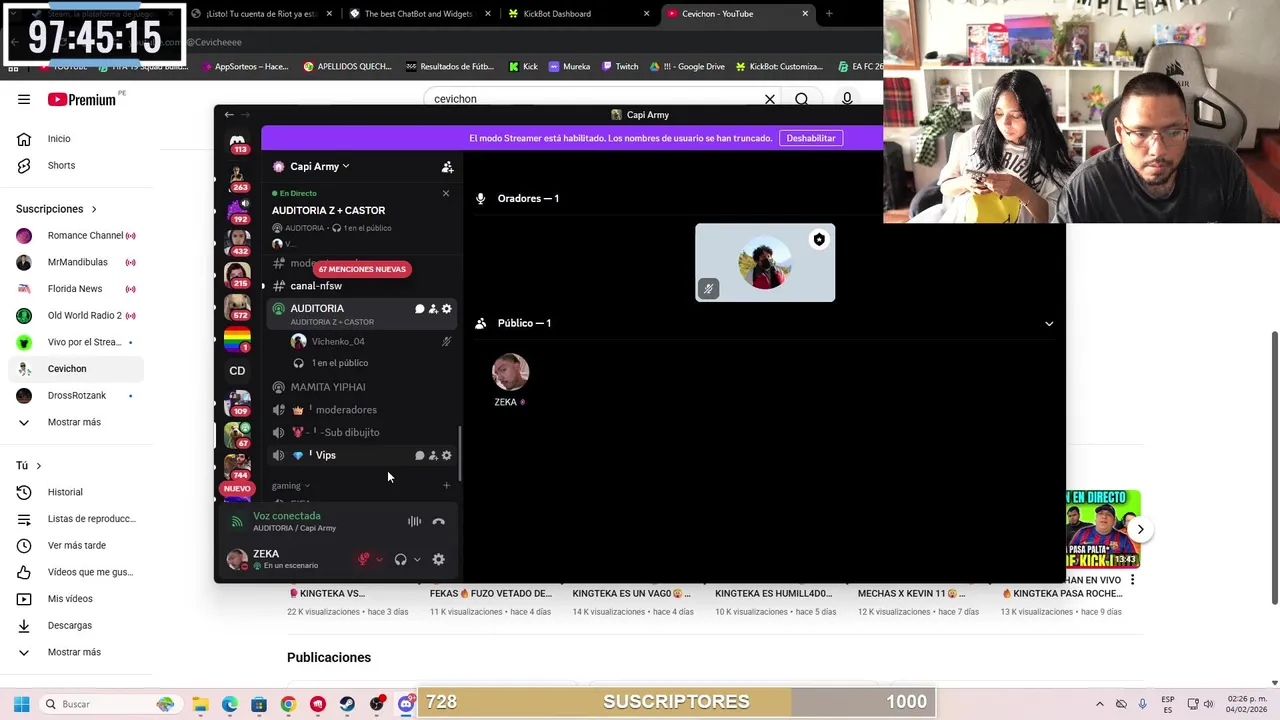Open the Windows Start menu
This screenshot has height=720, width=1280.
pos(21,704)
